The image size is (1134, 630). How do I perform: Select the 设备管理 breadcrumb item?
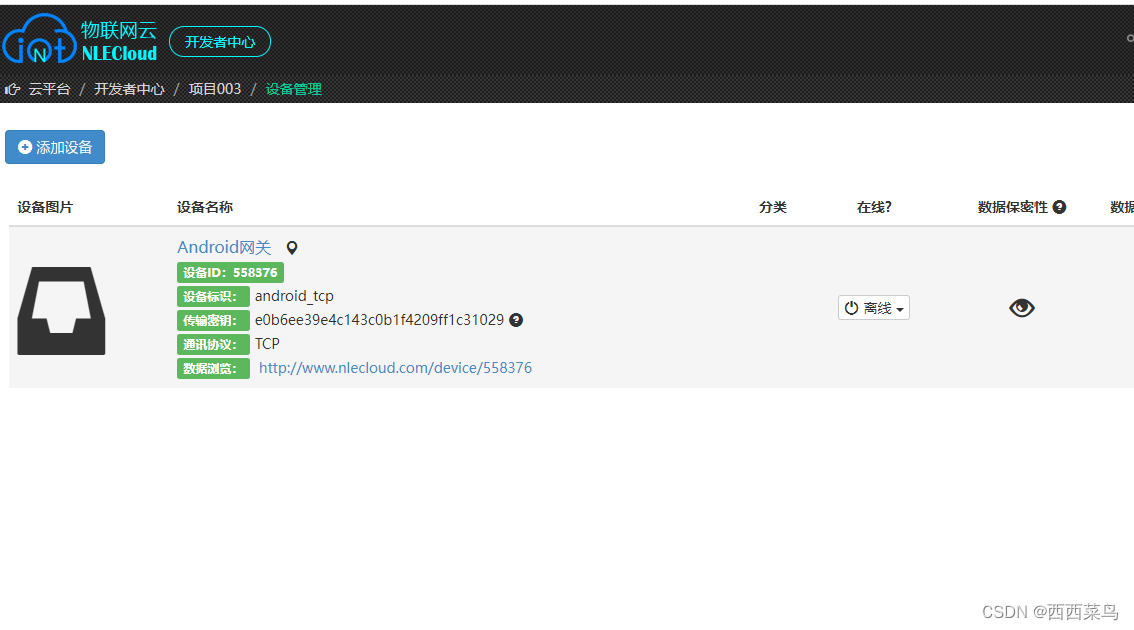pyautogui.click(x=294, y=89)
